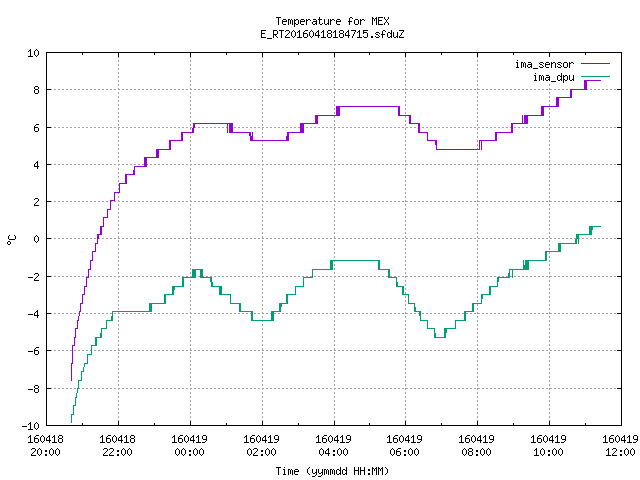Click the purple curve endpoint near 8.5 °C

tap(598, 80)
